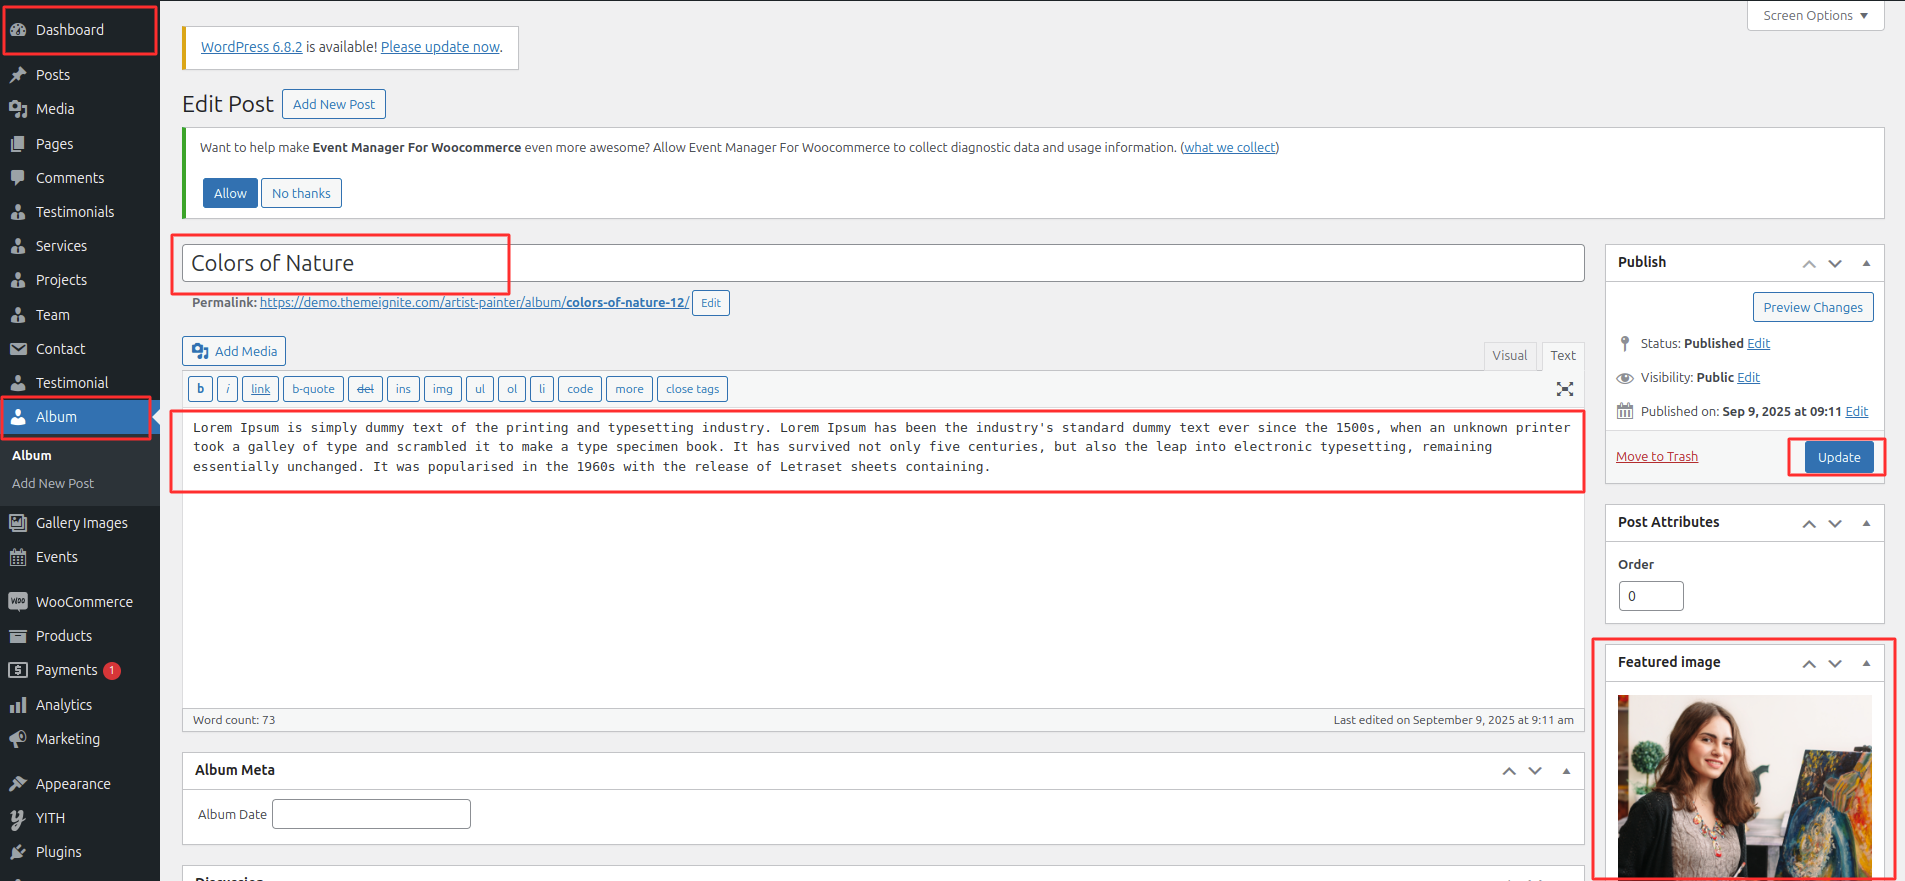1905x881 pixels.
Task: Click the WooCommerce logo icon
Action: coord(18,602)
